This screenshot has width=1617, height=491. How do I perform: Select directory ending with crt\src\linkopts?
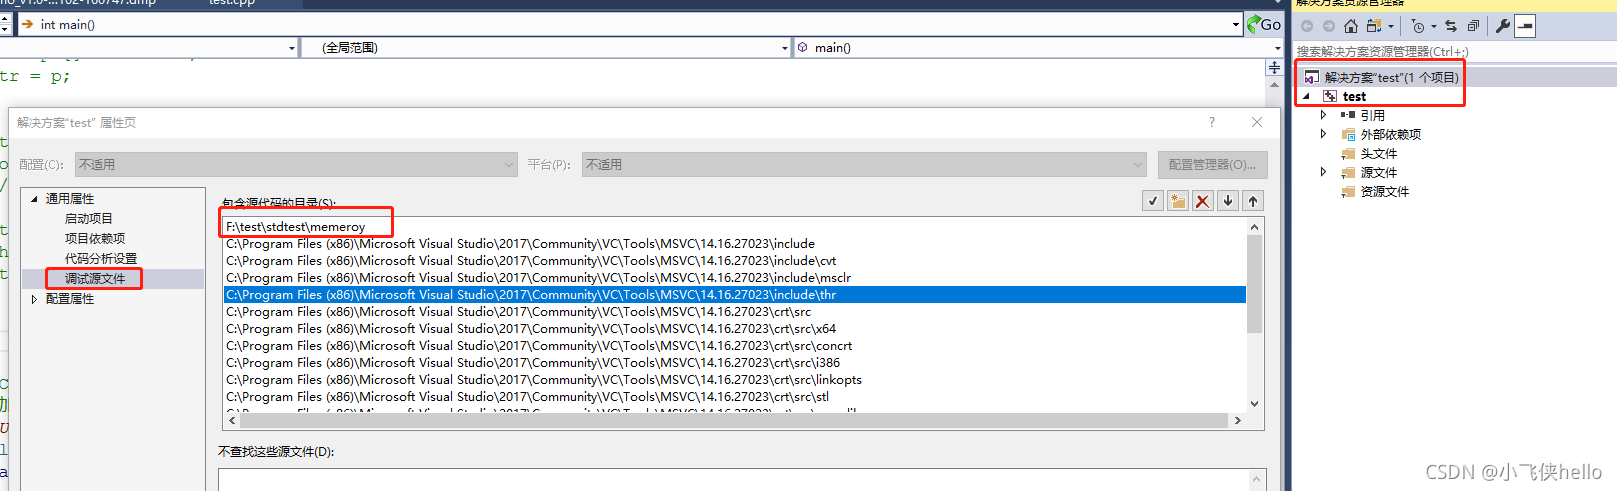[735, 379]
